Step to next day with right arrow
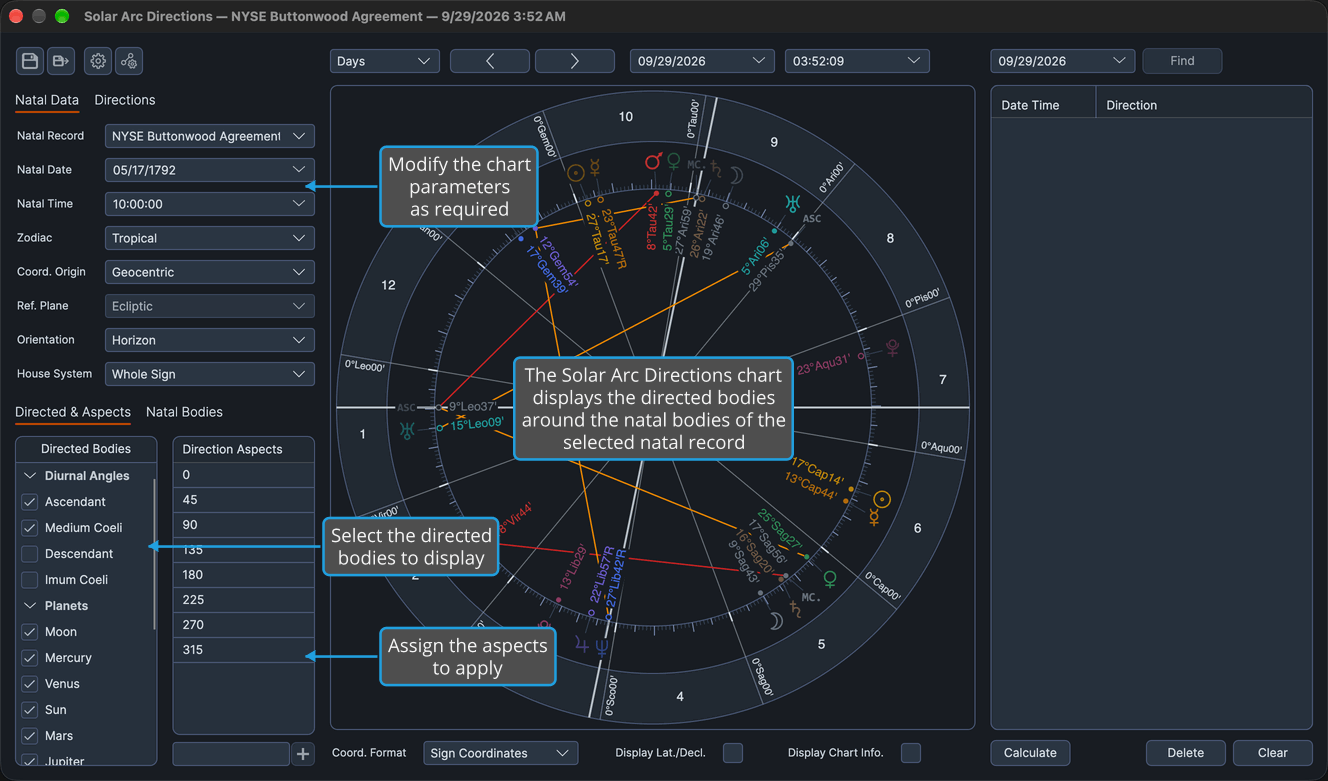 pos(575,61)
